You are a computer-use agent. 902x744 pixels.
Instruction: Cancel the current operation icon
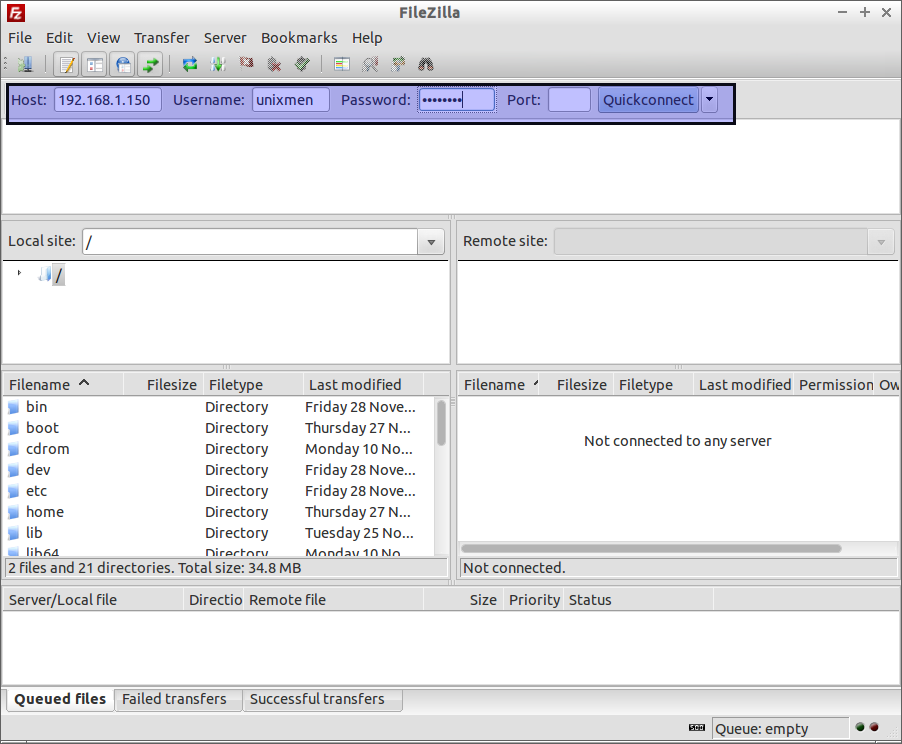coord(246,63)
